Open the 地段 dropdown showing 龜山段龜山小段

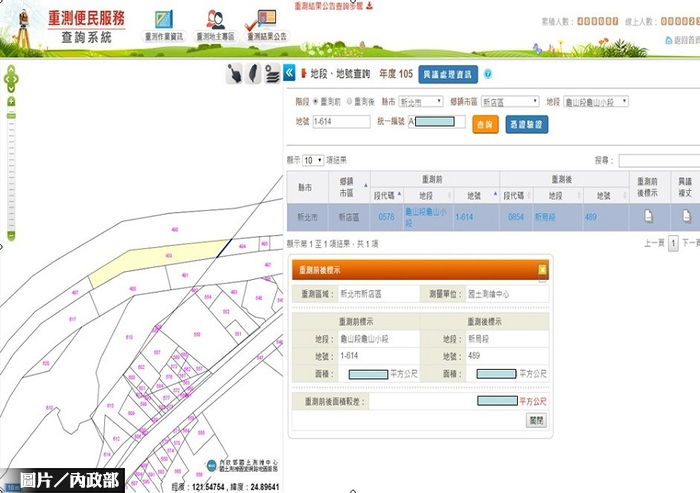coord(596,102)
